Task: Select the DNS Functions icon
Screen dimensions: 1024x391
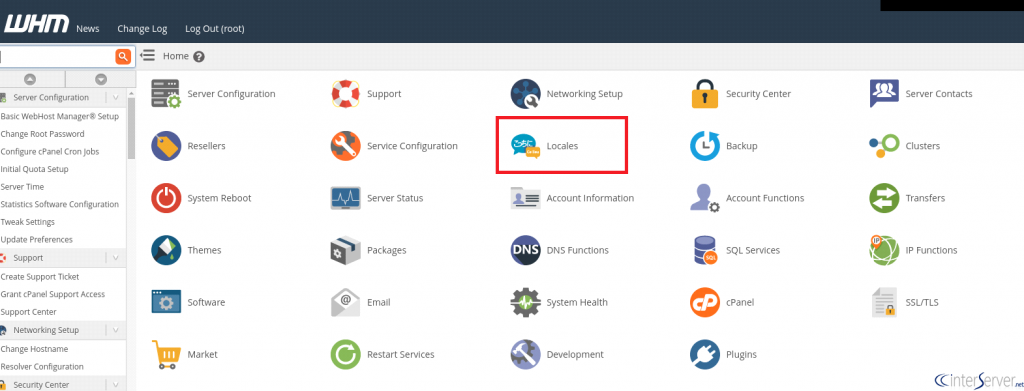Action: point(526,251)
